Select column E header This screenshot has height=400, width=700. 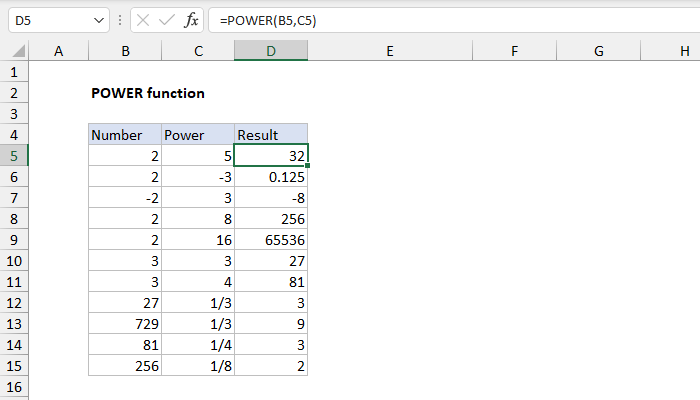click(390, 51)
